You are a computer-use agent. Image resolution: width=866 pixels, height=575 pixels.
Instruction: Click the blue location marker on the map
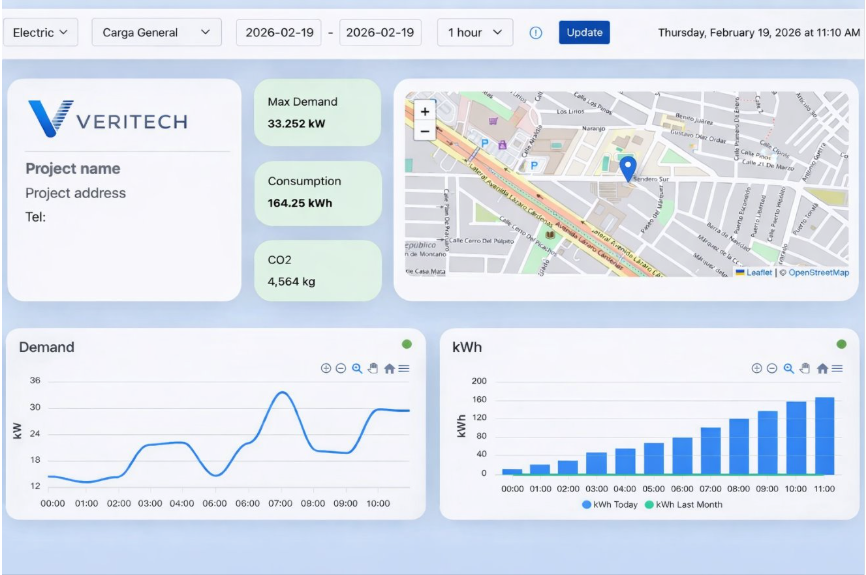pos(627,168)
